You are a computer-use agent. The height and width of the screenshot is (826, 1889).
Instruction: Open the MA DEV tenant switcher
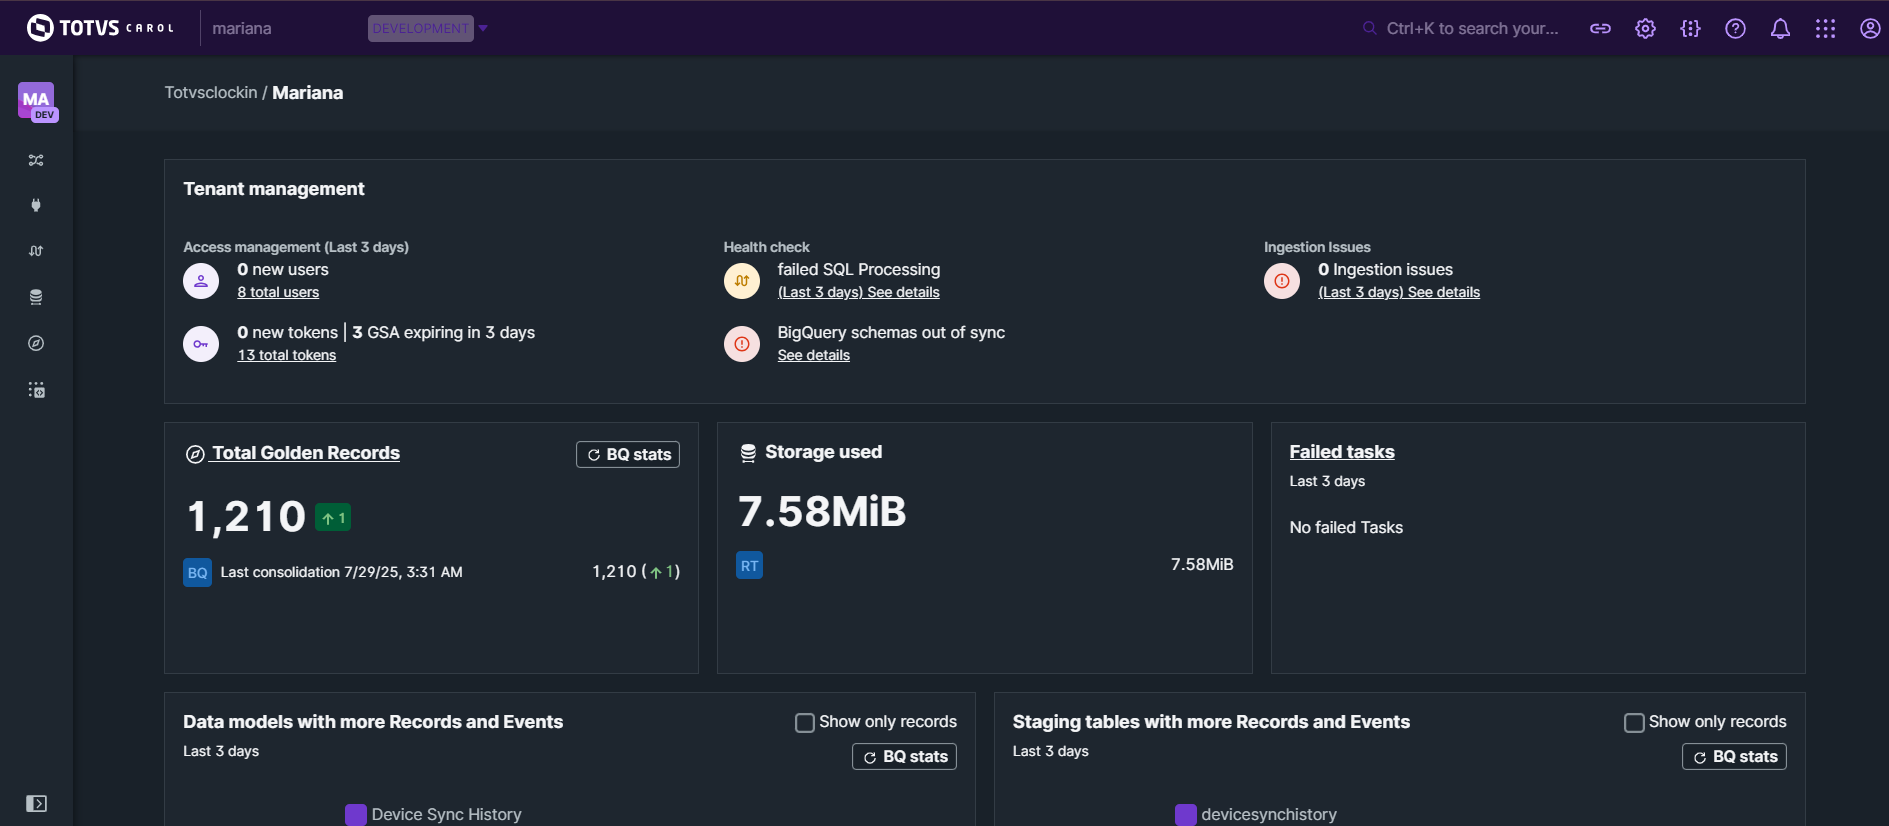coord(37,101)
